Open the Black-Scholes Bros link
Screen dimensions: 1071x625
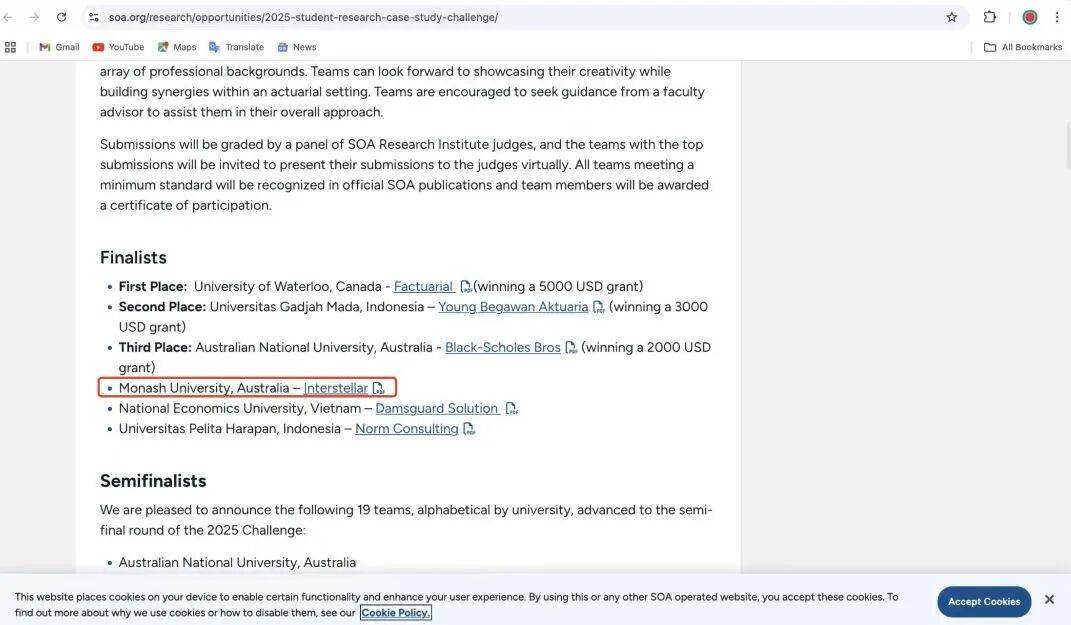[x=503, y=348]
